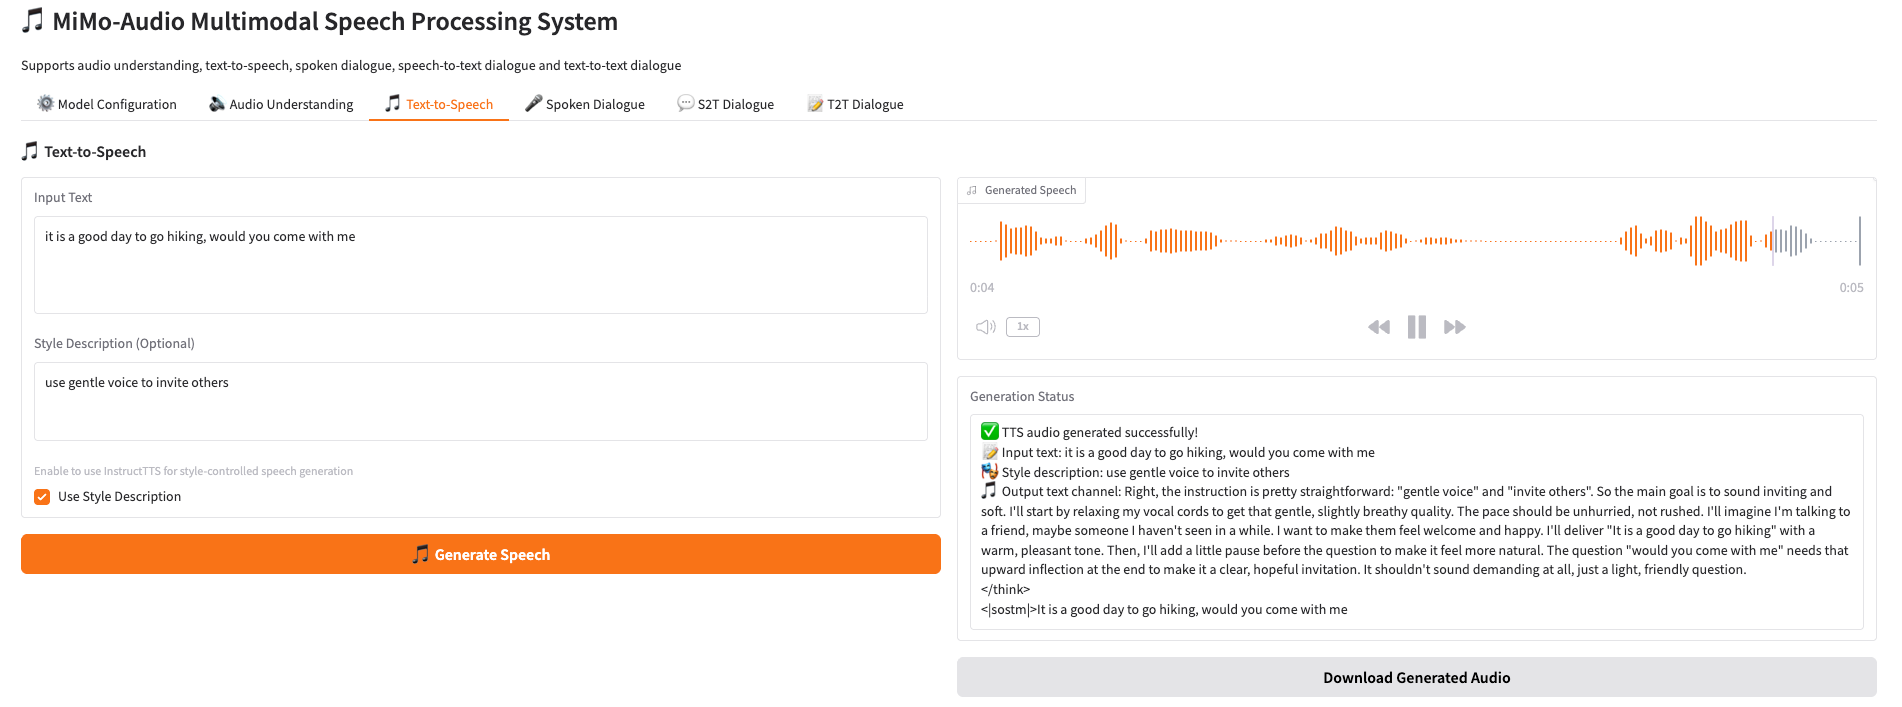Image resolution: width=1902 pixels, height=707 pixels.
Task: Change the 1x playback speed
Action: coord(1022,327)
